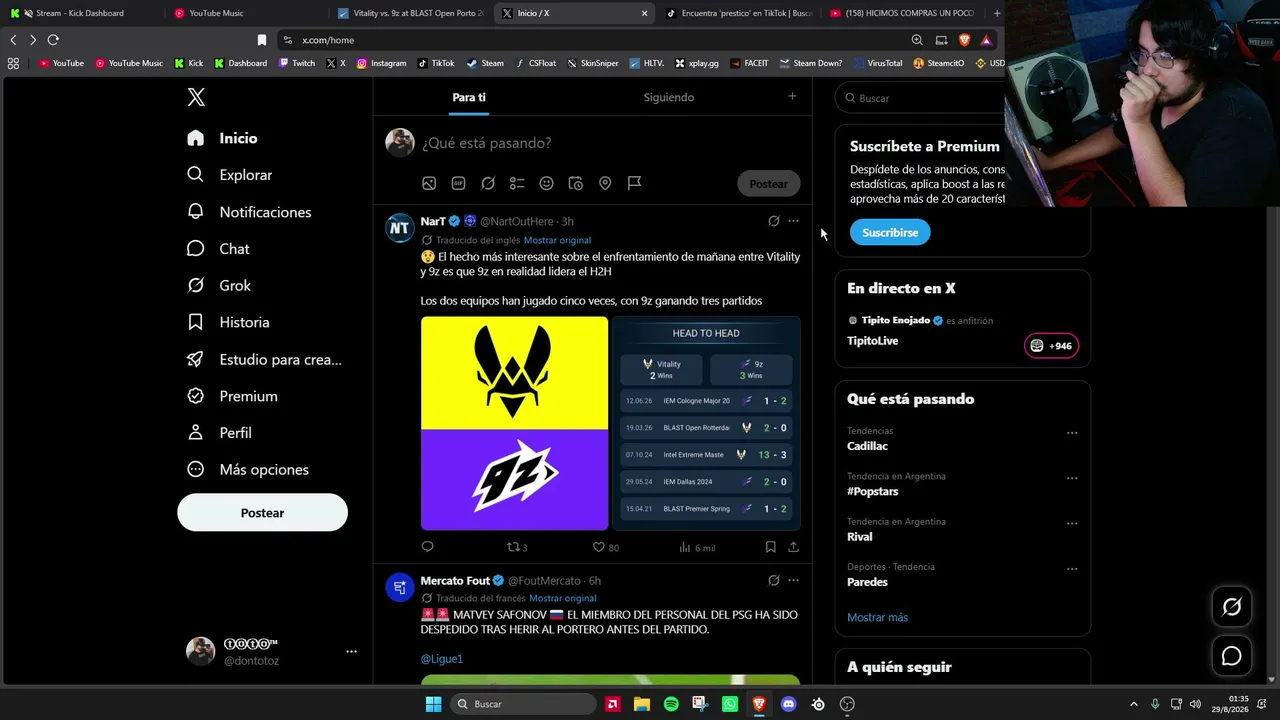
Task: Tag a location in the post
Action: click(605, 183)
